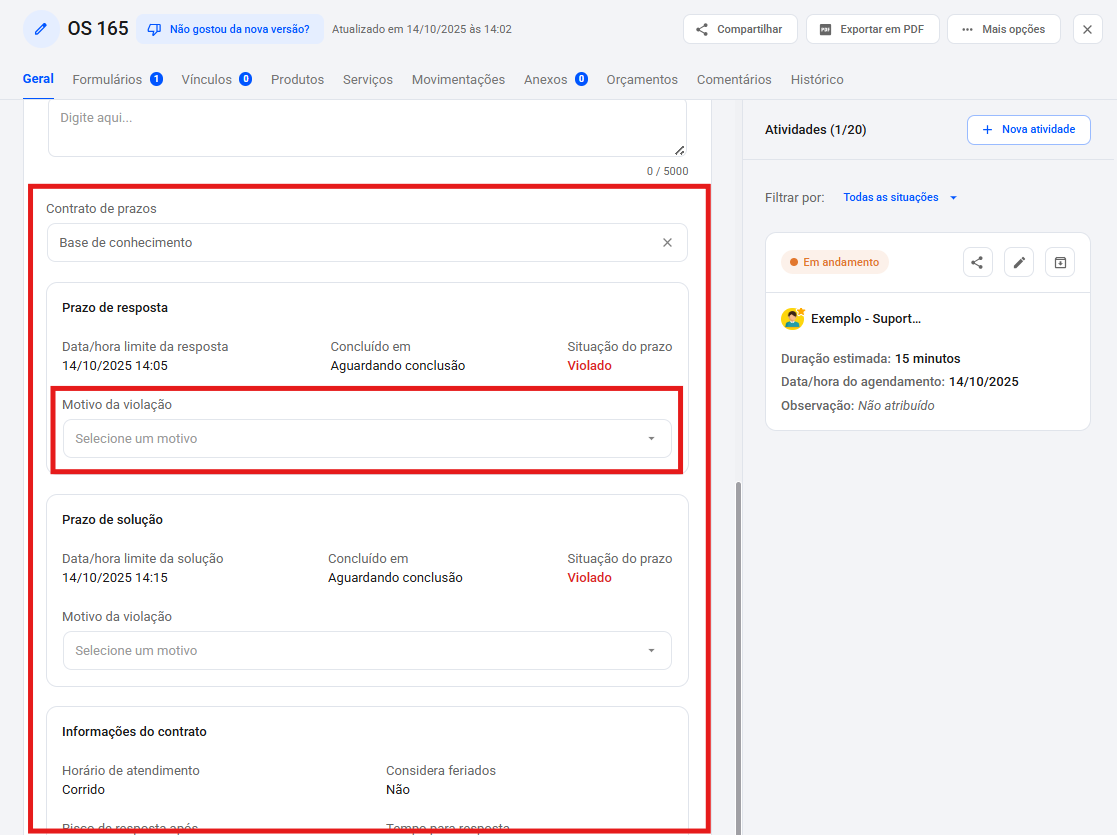Click the Digite aqui text area
The image size is (1117, 835).
[367, 128]
